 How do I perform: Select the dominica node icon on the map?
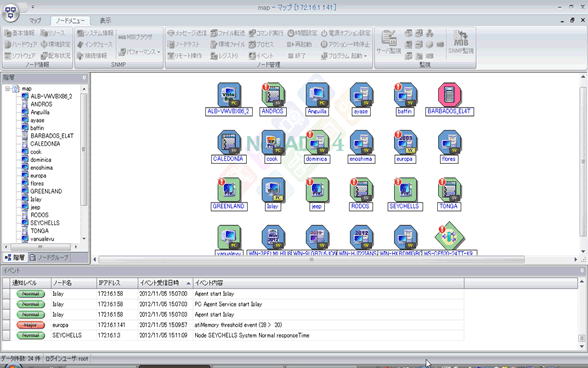(317, 143)
